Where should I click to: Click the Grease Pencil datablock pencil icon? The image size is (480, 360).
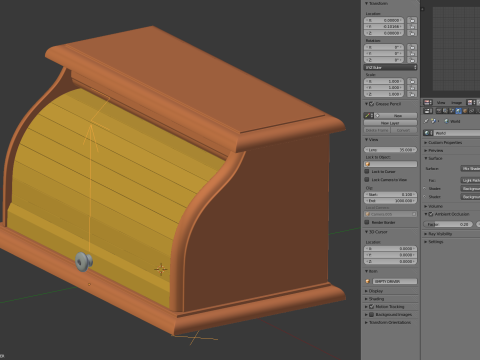coord(368,116)
